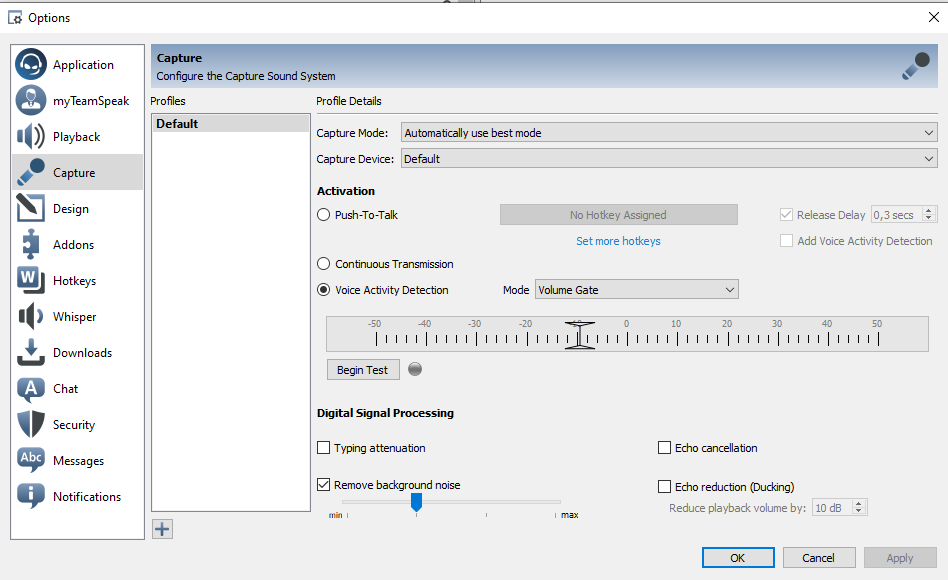Image resolution: width=948 pixels, height=580 pixels.
Task: Confirm settings with OK button
Action: (738, 558)
